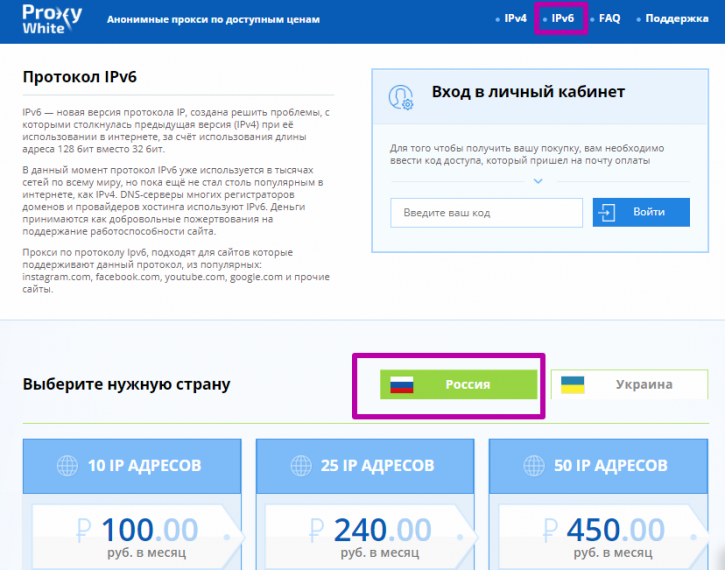Click the Войти login button
This screenshot has width=725, height=570.
641,212
